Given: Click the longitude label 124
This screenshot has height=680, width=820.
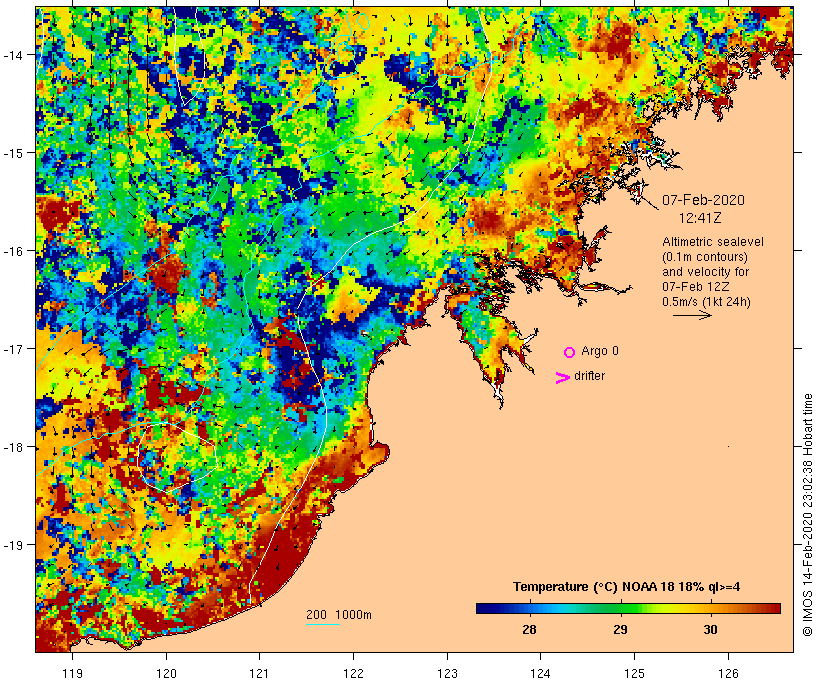Looking at the screenshot, I should [541, 673].
